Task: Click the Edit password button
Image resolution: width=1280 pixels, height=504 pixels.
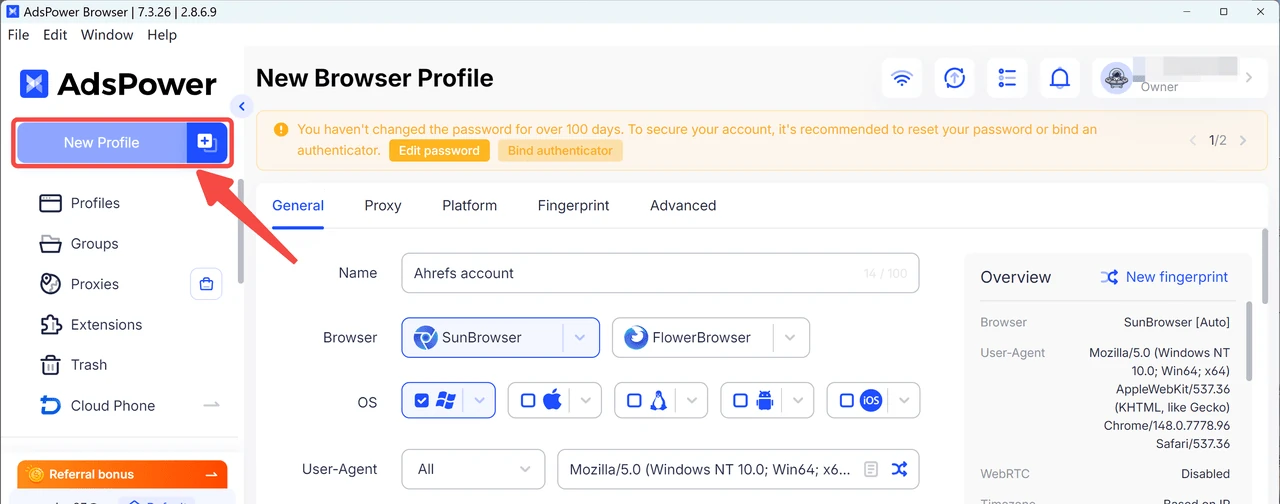Action: (x=439, y=151)
